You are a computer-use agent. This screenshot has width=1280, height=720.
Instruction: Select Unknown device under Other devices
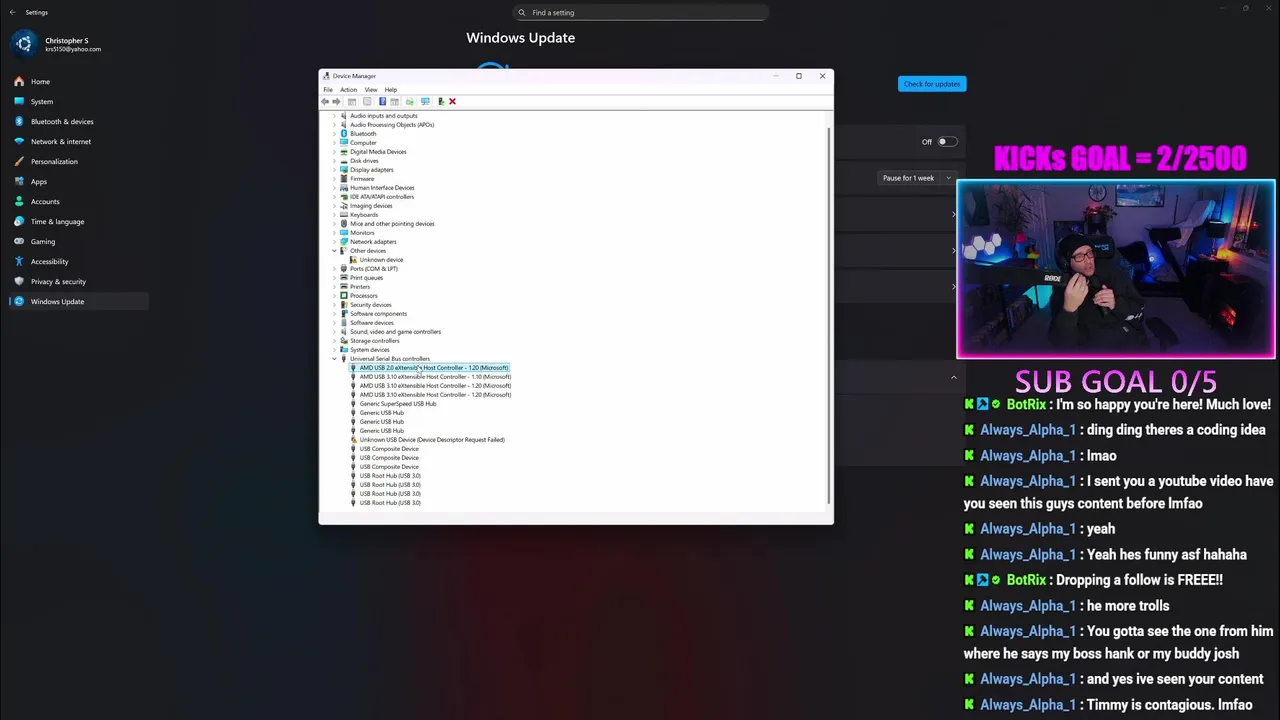pyautogui.click(x=381, y=259)
